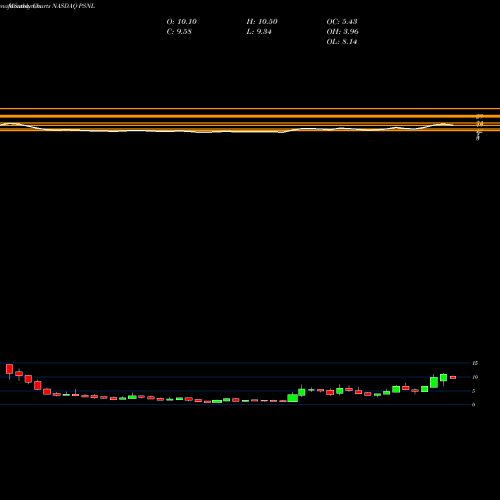The height and width of the screenshot is (500, 500).
Task: Click the 10 price axis label
Action: click(475, 377)
